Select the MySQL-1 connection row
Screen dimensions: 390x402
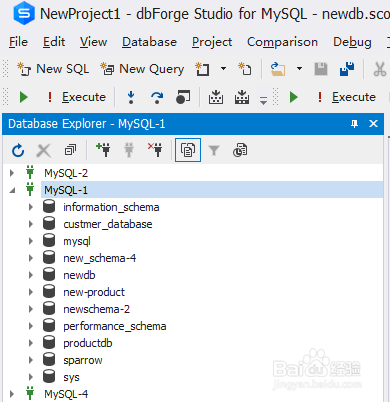point(212,190)
